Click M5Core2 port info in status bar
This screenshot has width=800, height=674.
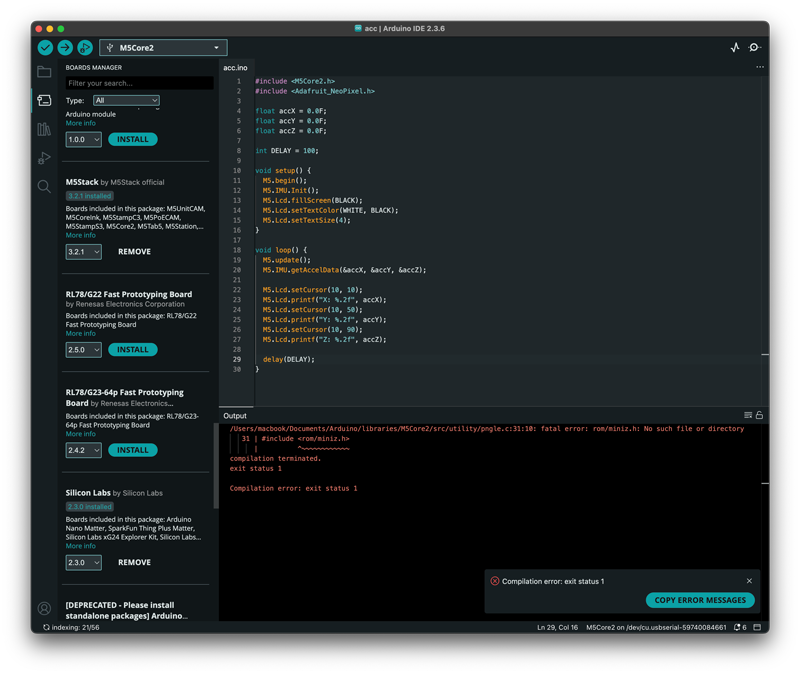click(656, 627)
